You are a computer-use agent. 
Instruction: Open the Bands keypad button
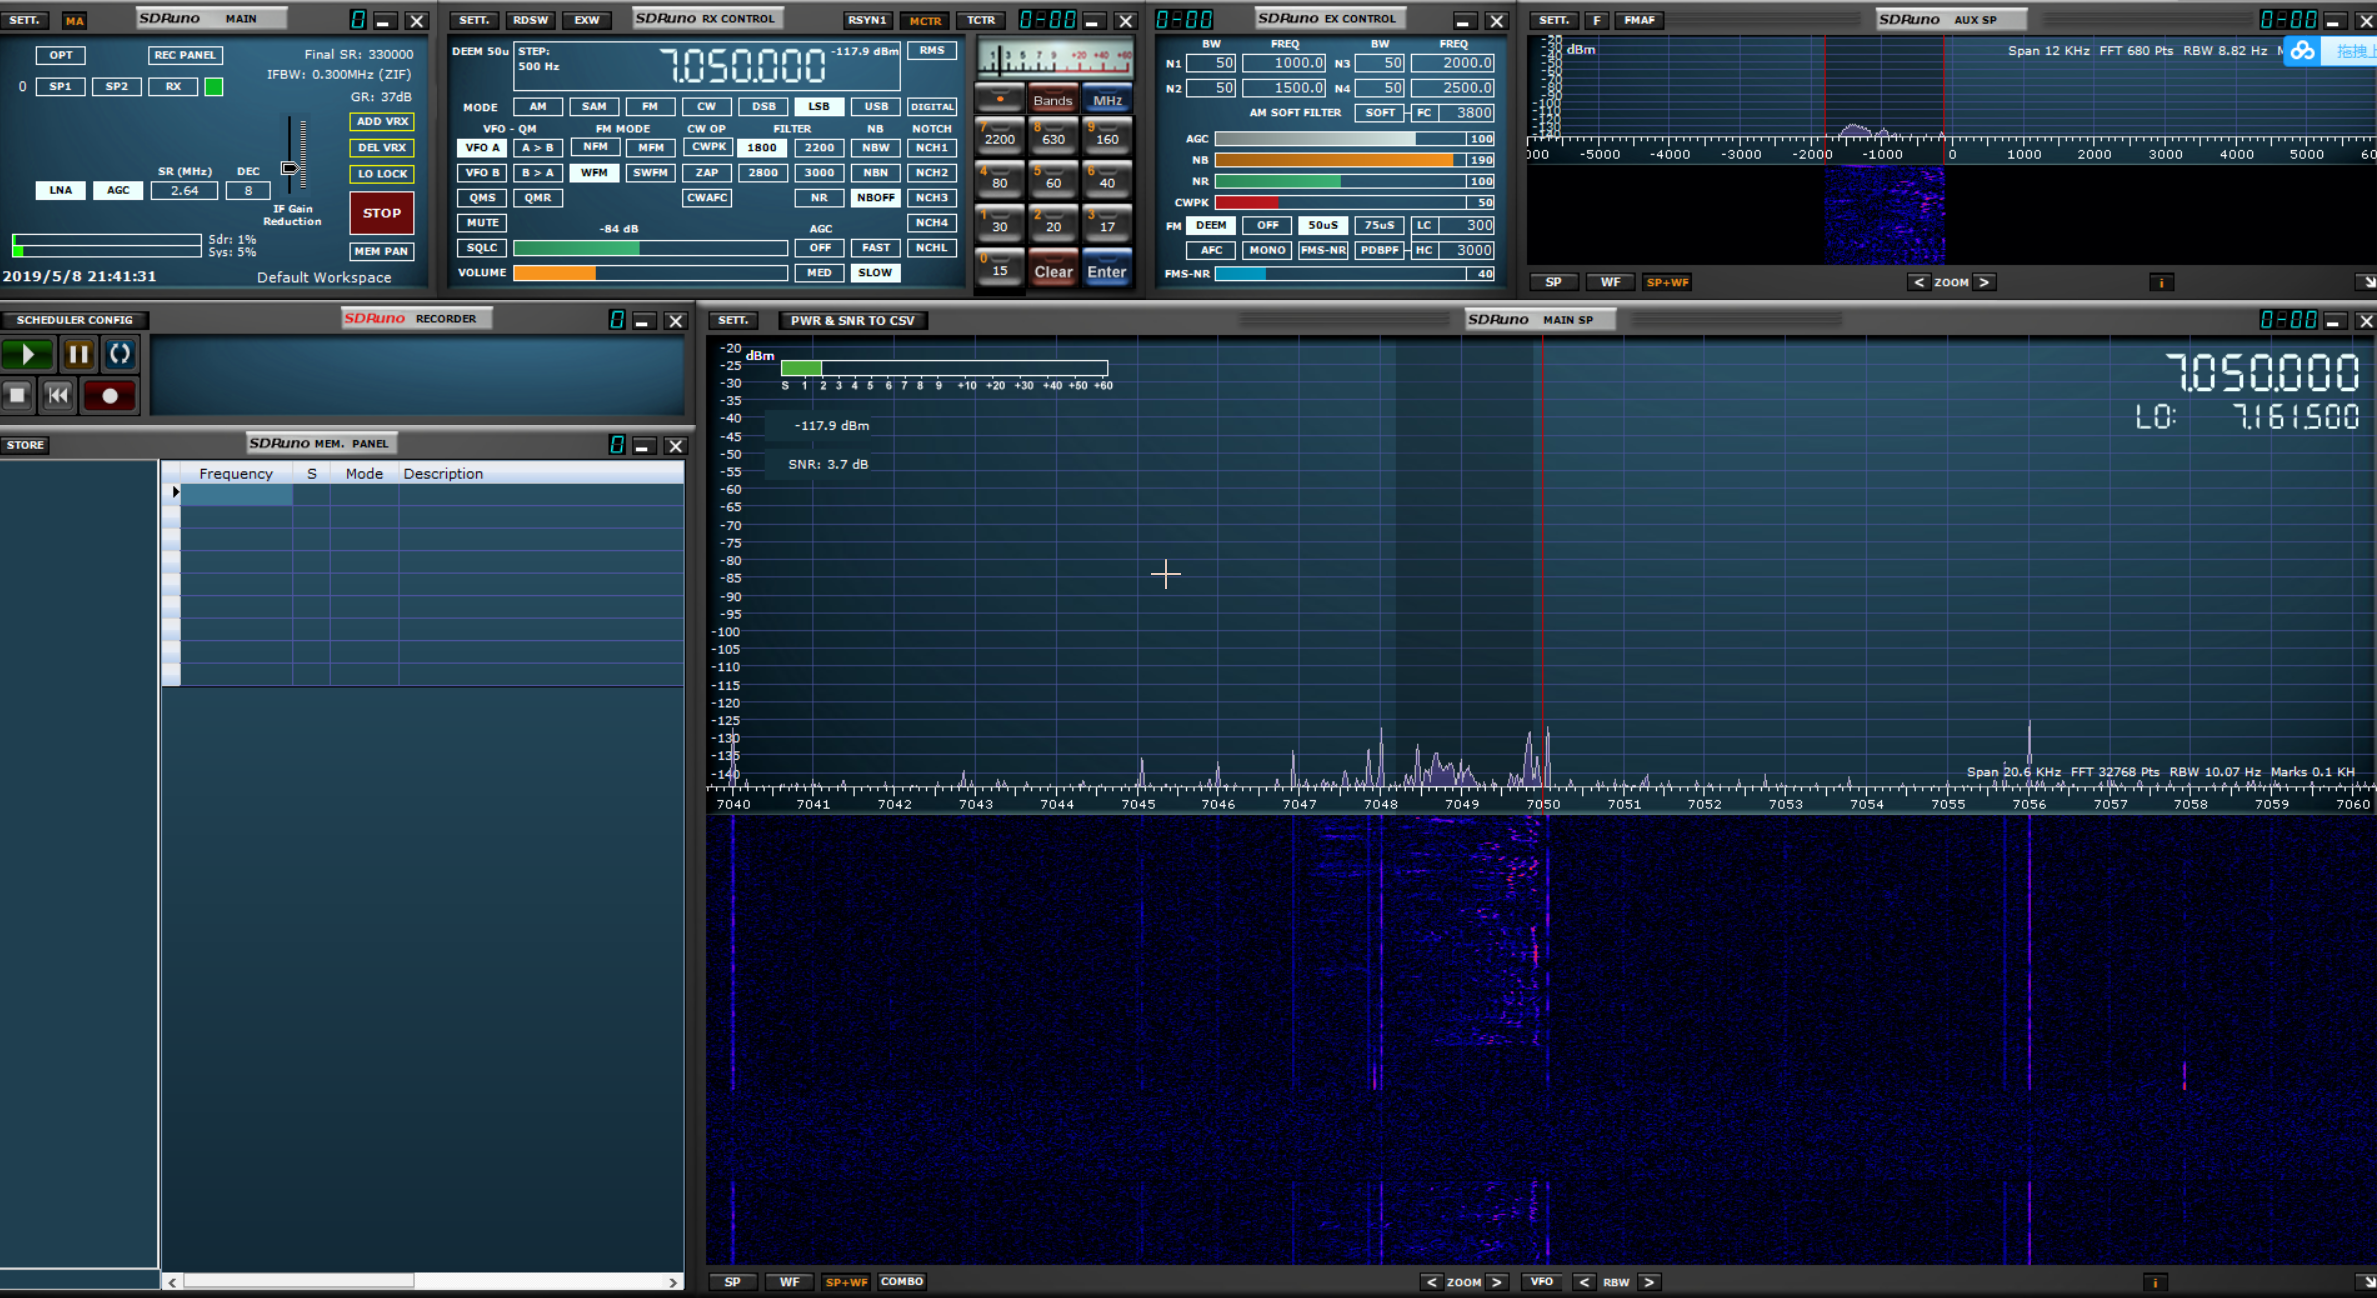click(1052, 100)
